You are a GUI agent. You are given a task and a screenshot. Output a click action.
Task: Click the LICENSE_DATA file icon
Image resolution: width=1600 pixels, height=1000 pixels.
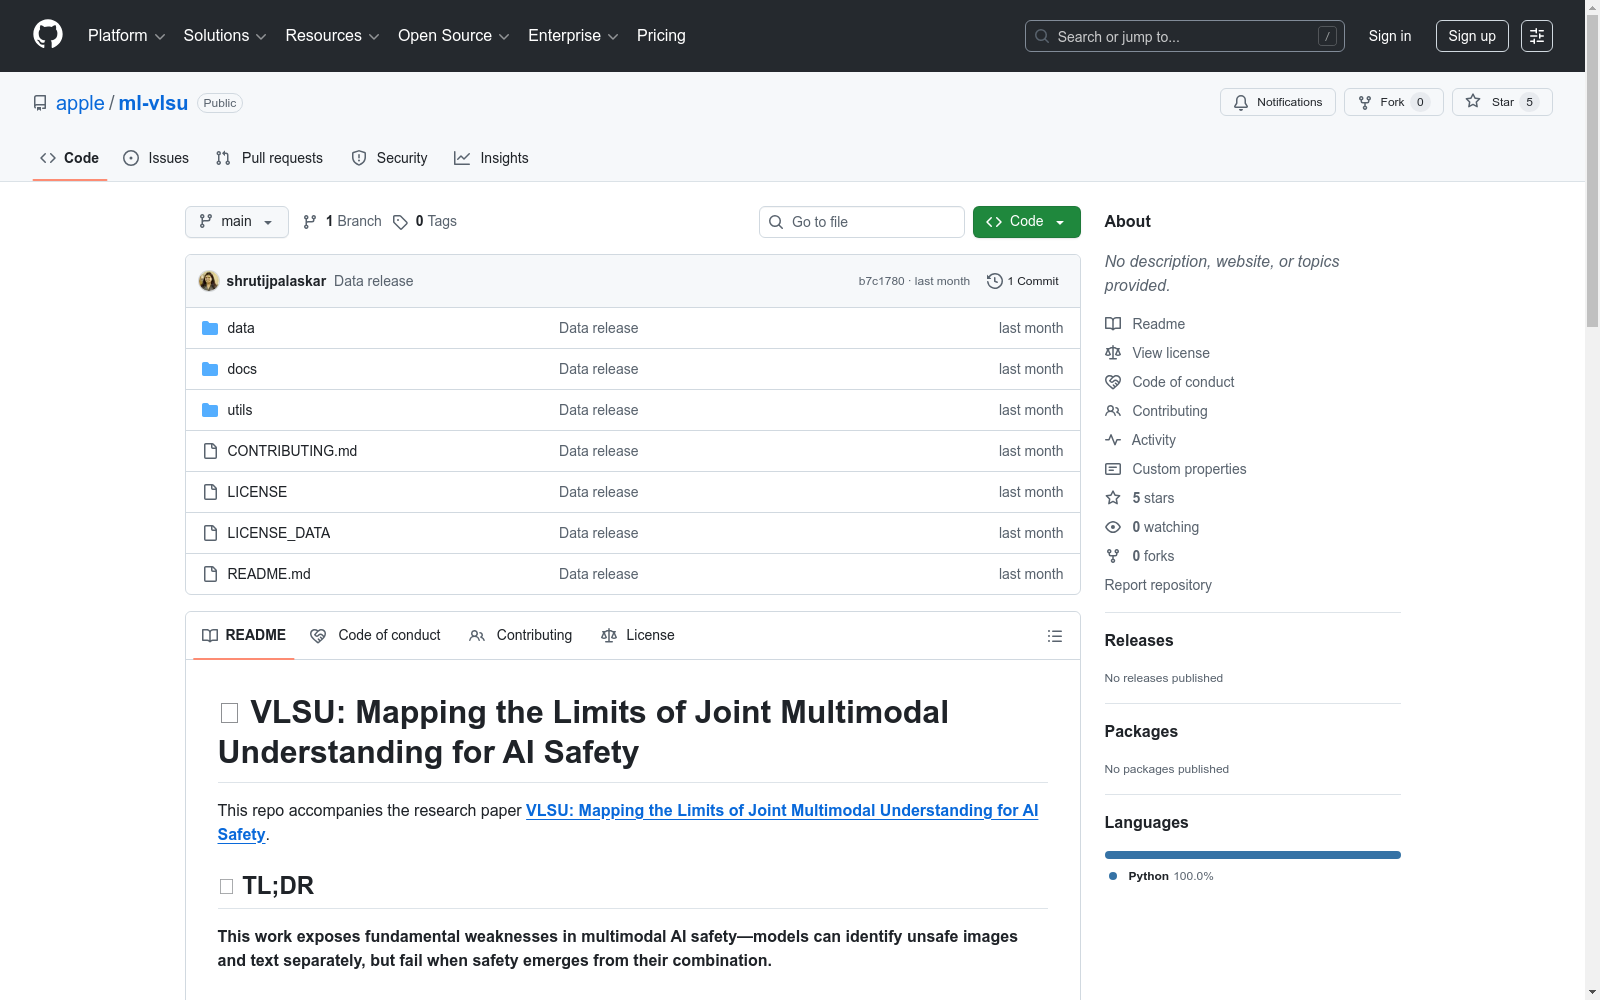click(x=210, y=533)
